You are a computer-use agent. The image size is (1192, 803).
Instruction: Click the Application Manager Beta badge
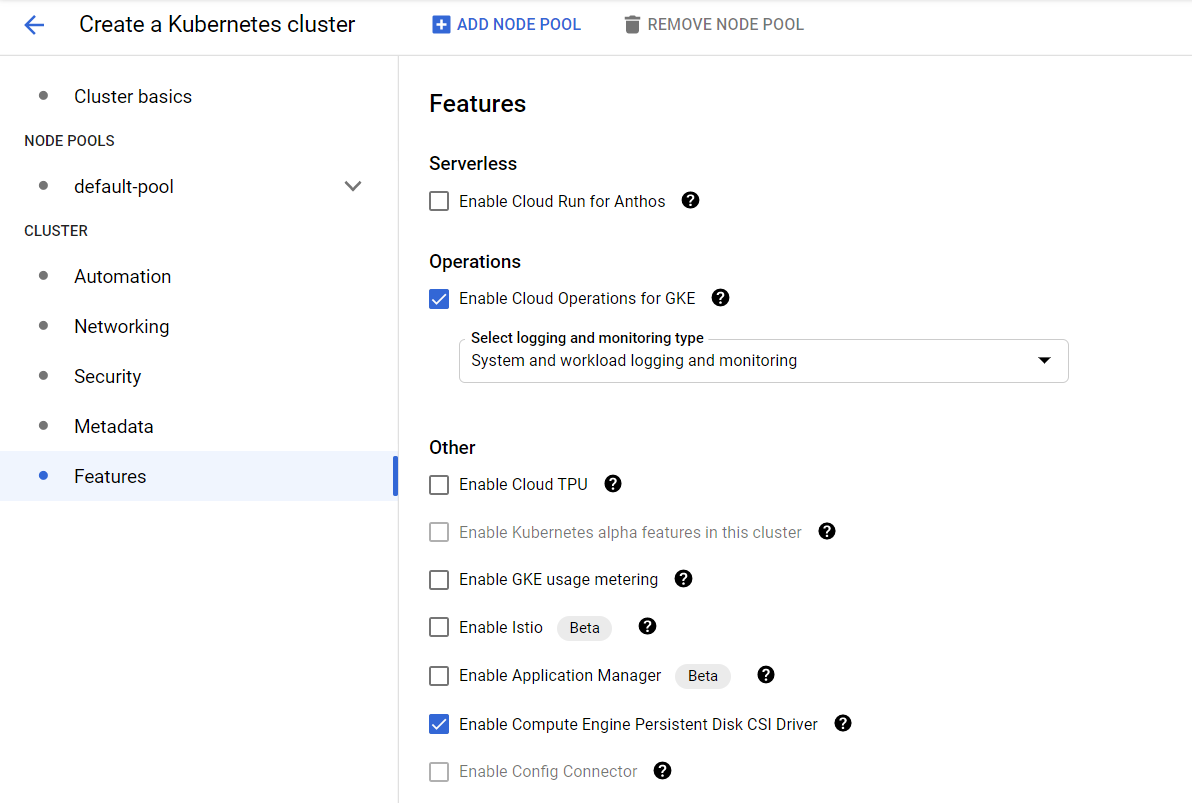(x=702, y=675)
